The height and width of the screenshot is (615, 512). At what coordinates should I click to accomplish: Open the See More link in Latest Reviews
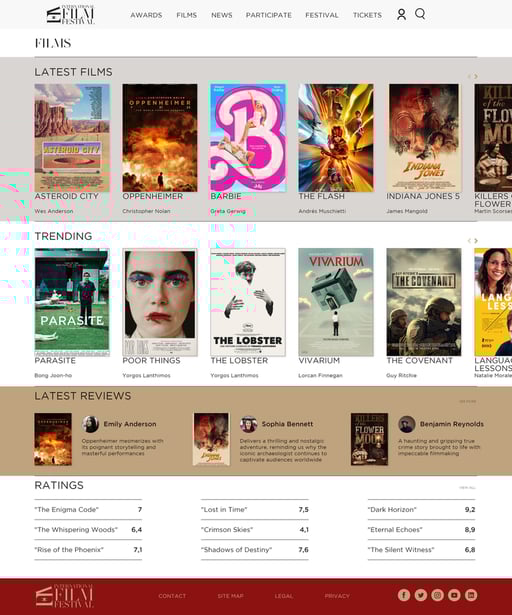pyautogui.click(x=468, y=401)
